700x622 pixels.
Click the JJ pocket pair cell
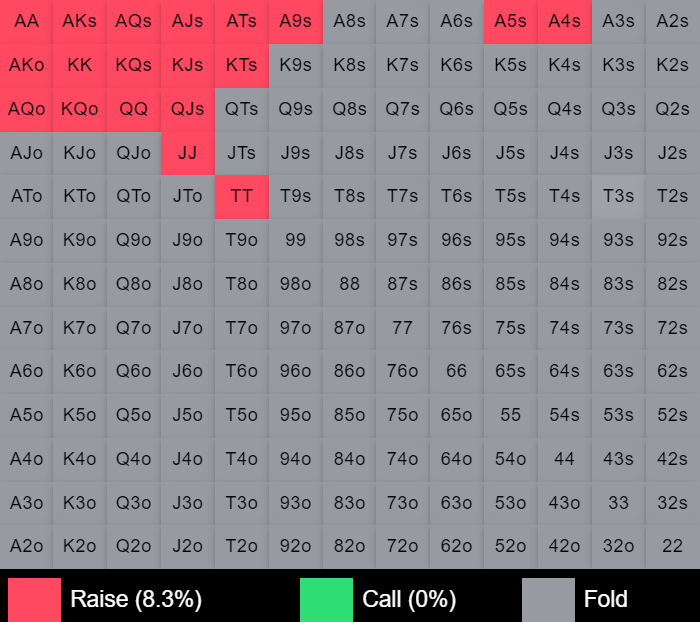pyautogui.click(x=188, y=153)
